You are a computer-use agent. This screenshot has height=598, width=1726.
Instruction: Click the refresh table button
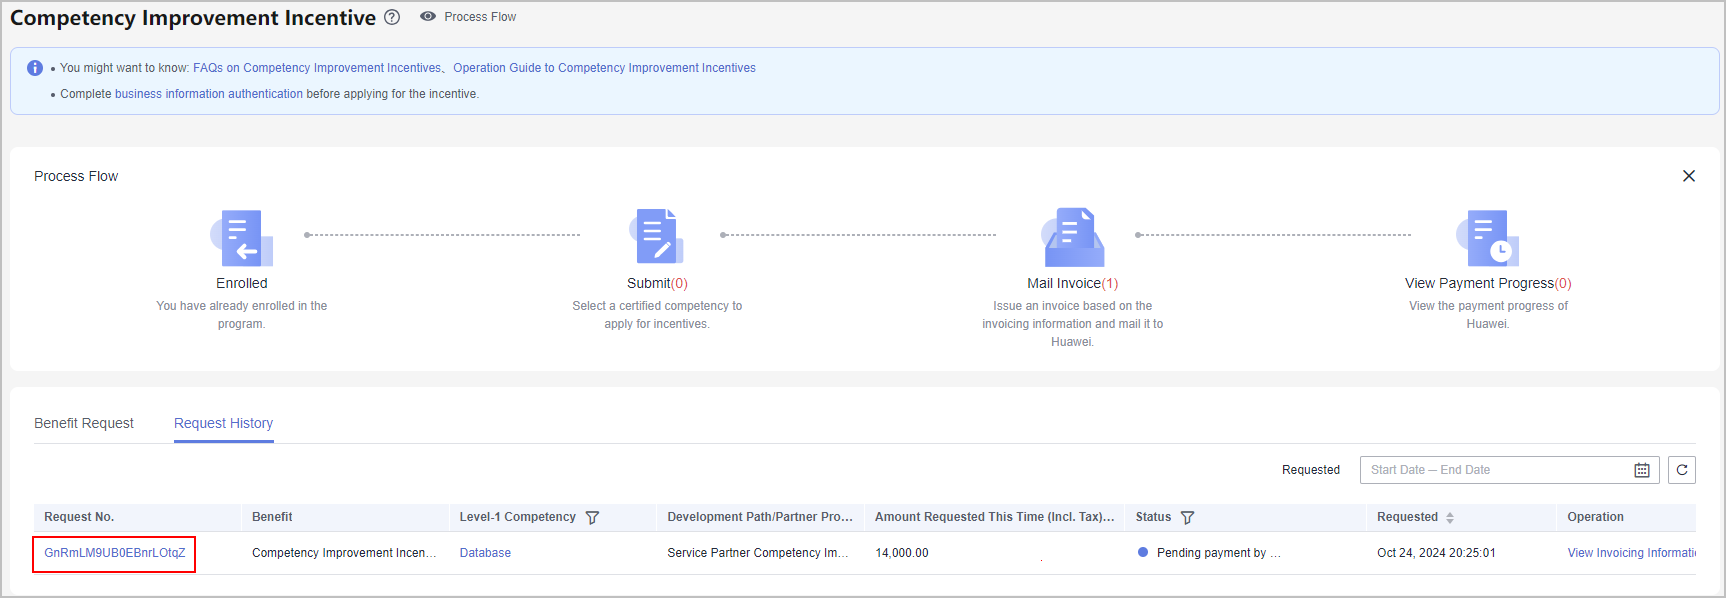click(x=1682, y=470)
